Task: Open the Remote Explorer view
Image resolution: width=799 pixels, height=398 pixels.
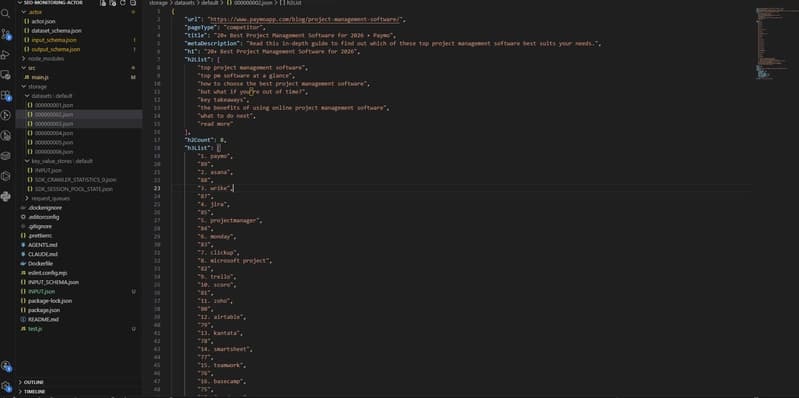Action: point(6,74)
